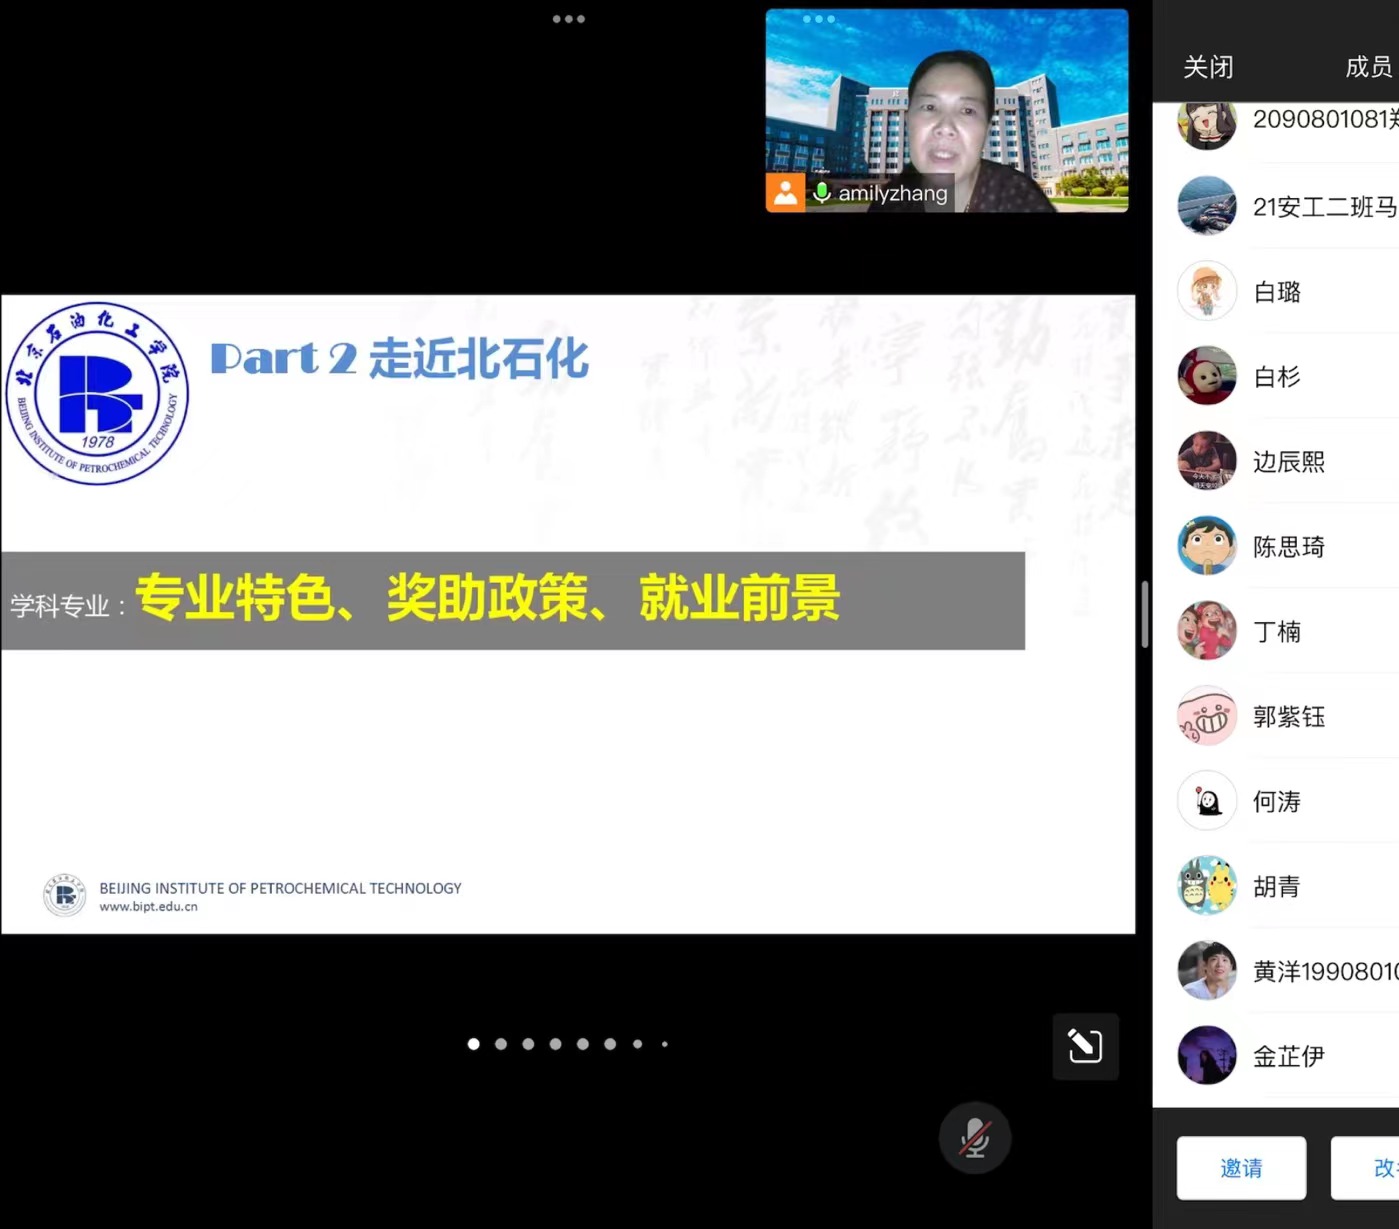Click green microphone icon beside amilyzhang
1399x1229 pixels.
(822, 193)
